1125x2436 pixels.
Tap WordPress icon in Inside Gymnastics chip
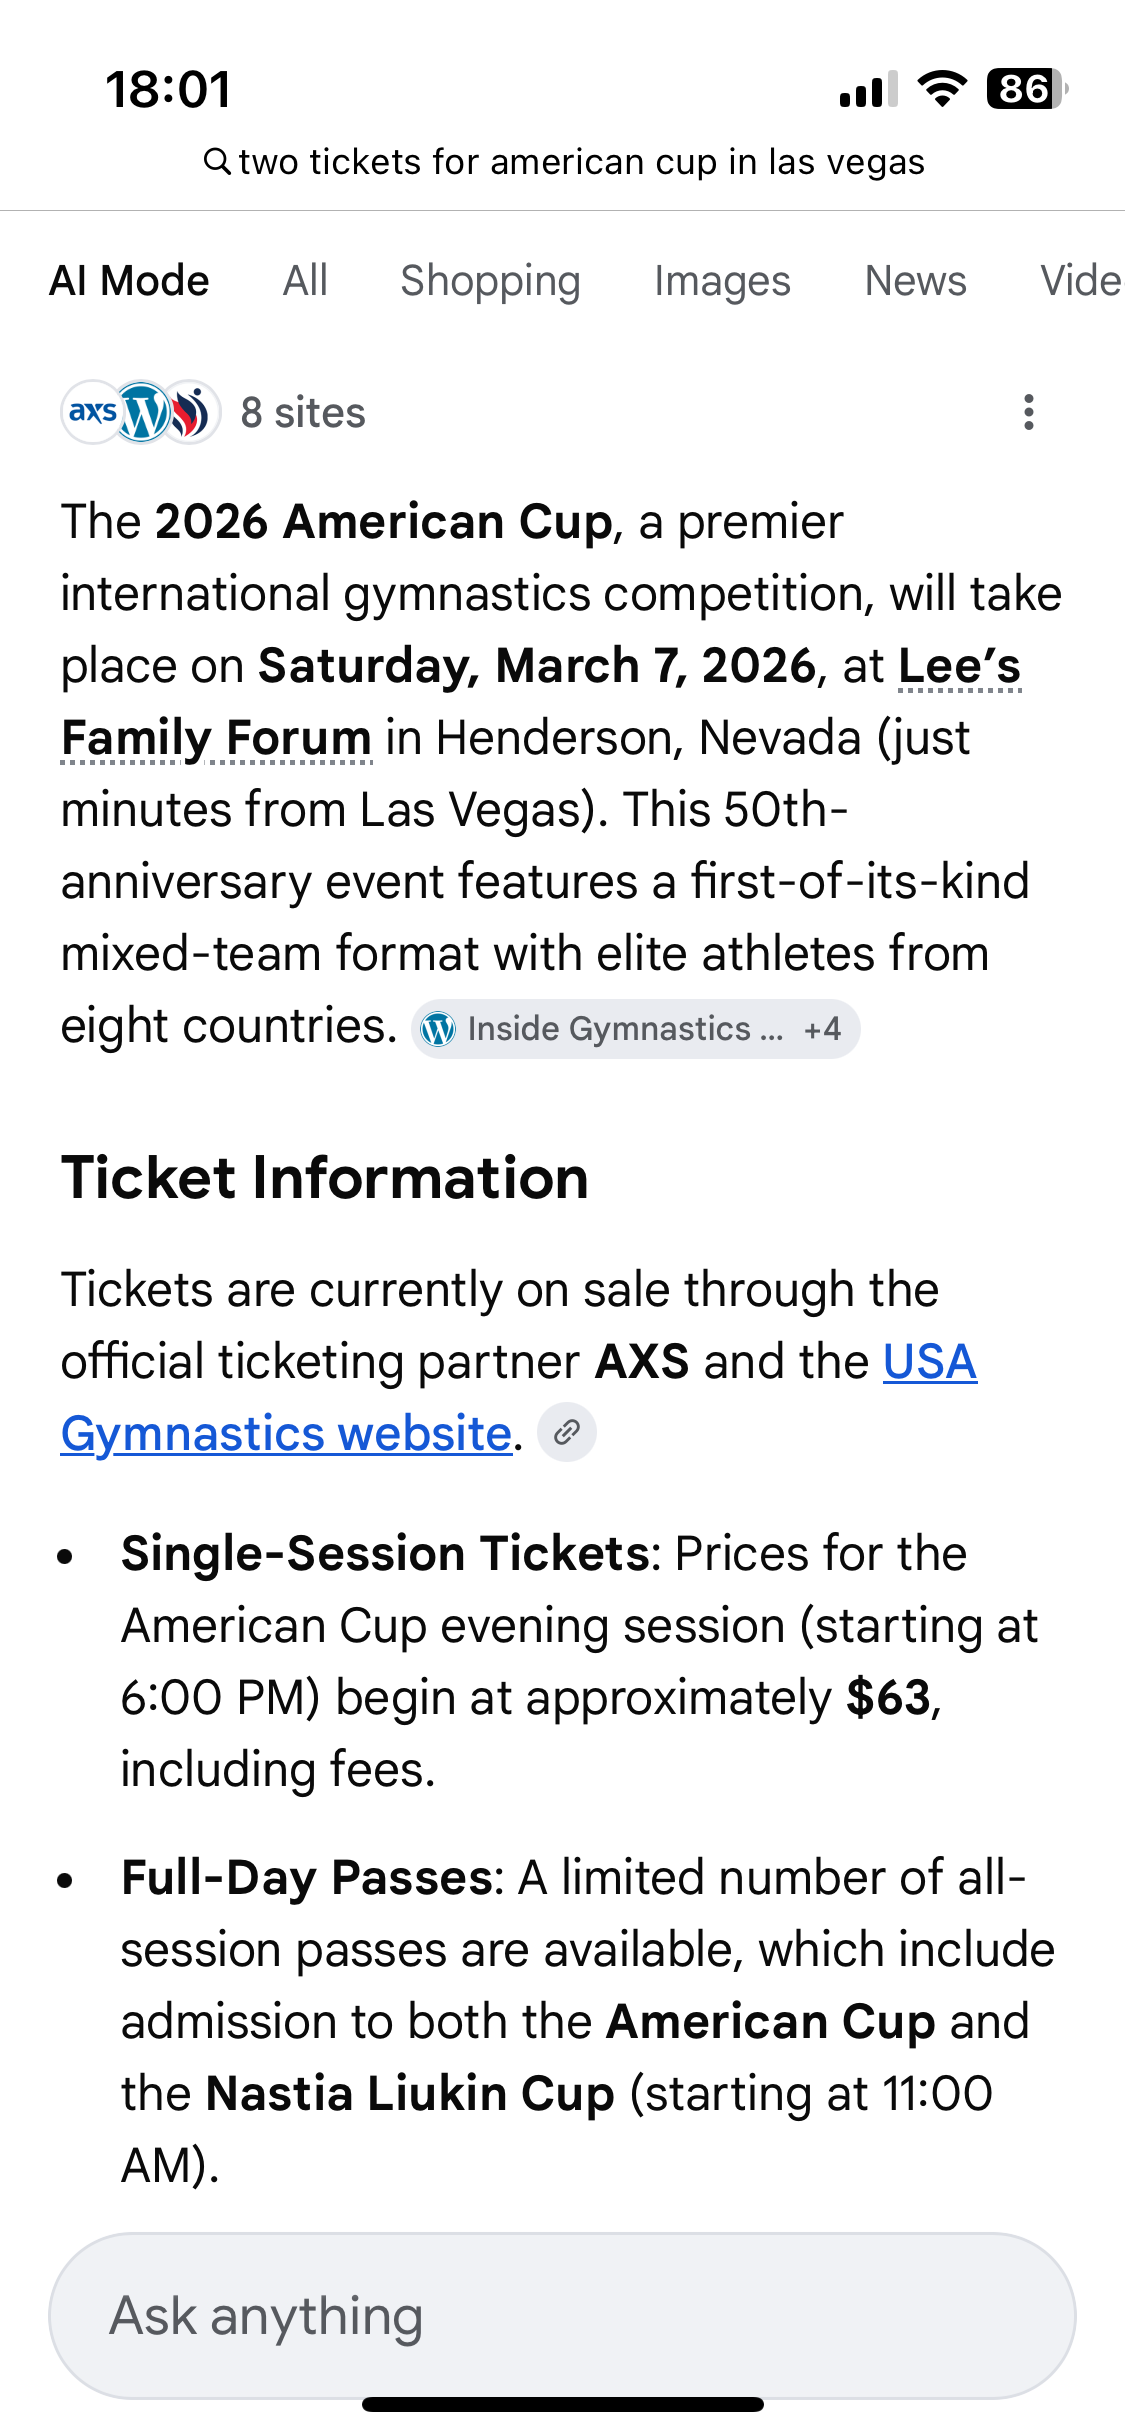(x=438, y=1029)
